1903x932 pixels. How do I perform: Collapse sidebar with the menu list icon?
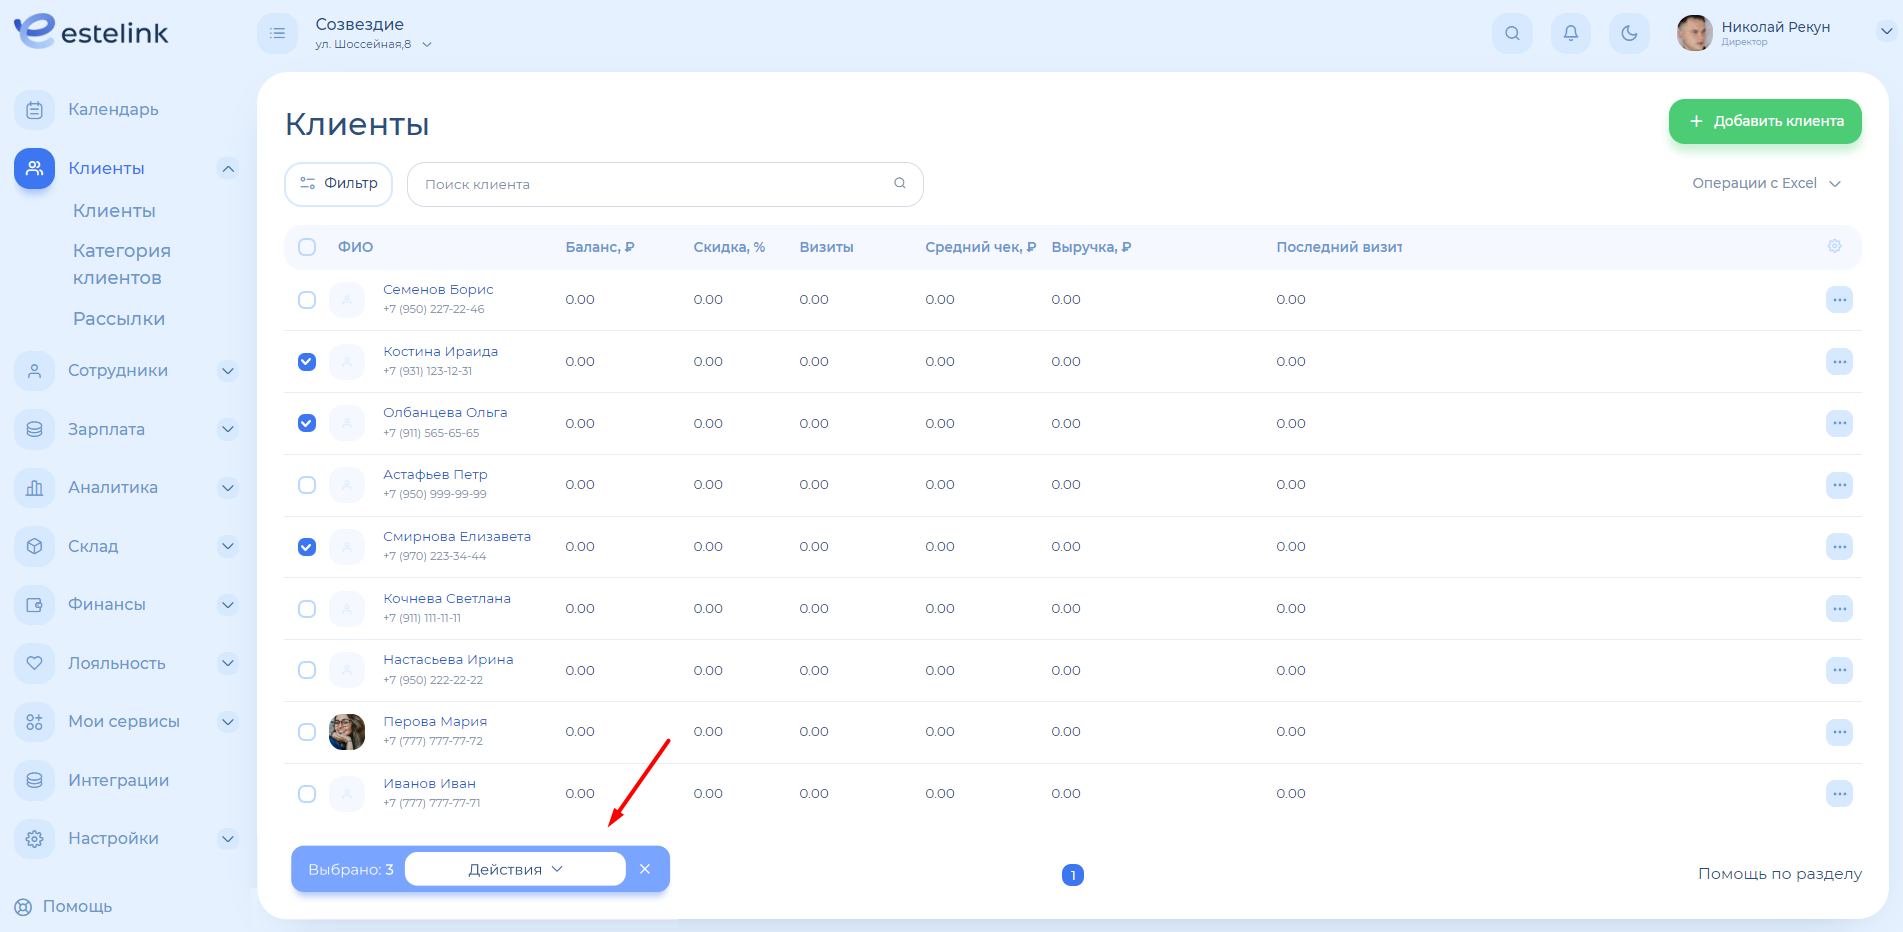coord(277,33)
